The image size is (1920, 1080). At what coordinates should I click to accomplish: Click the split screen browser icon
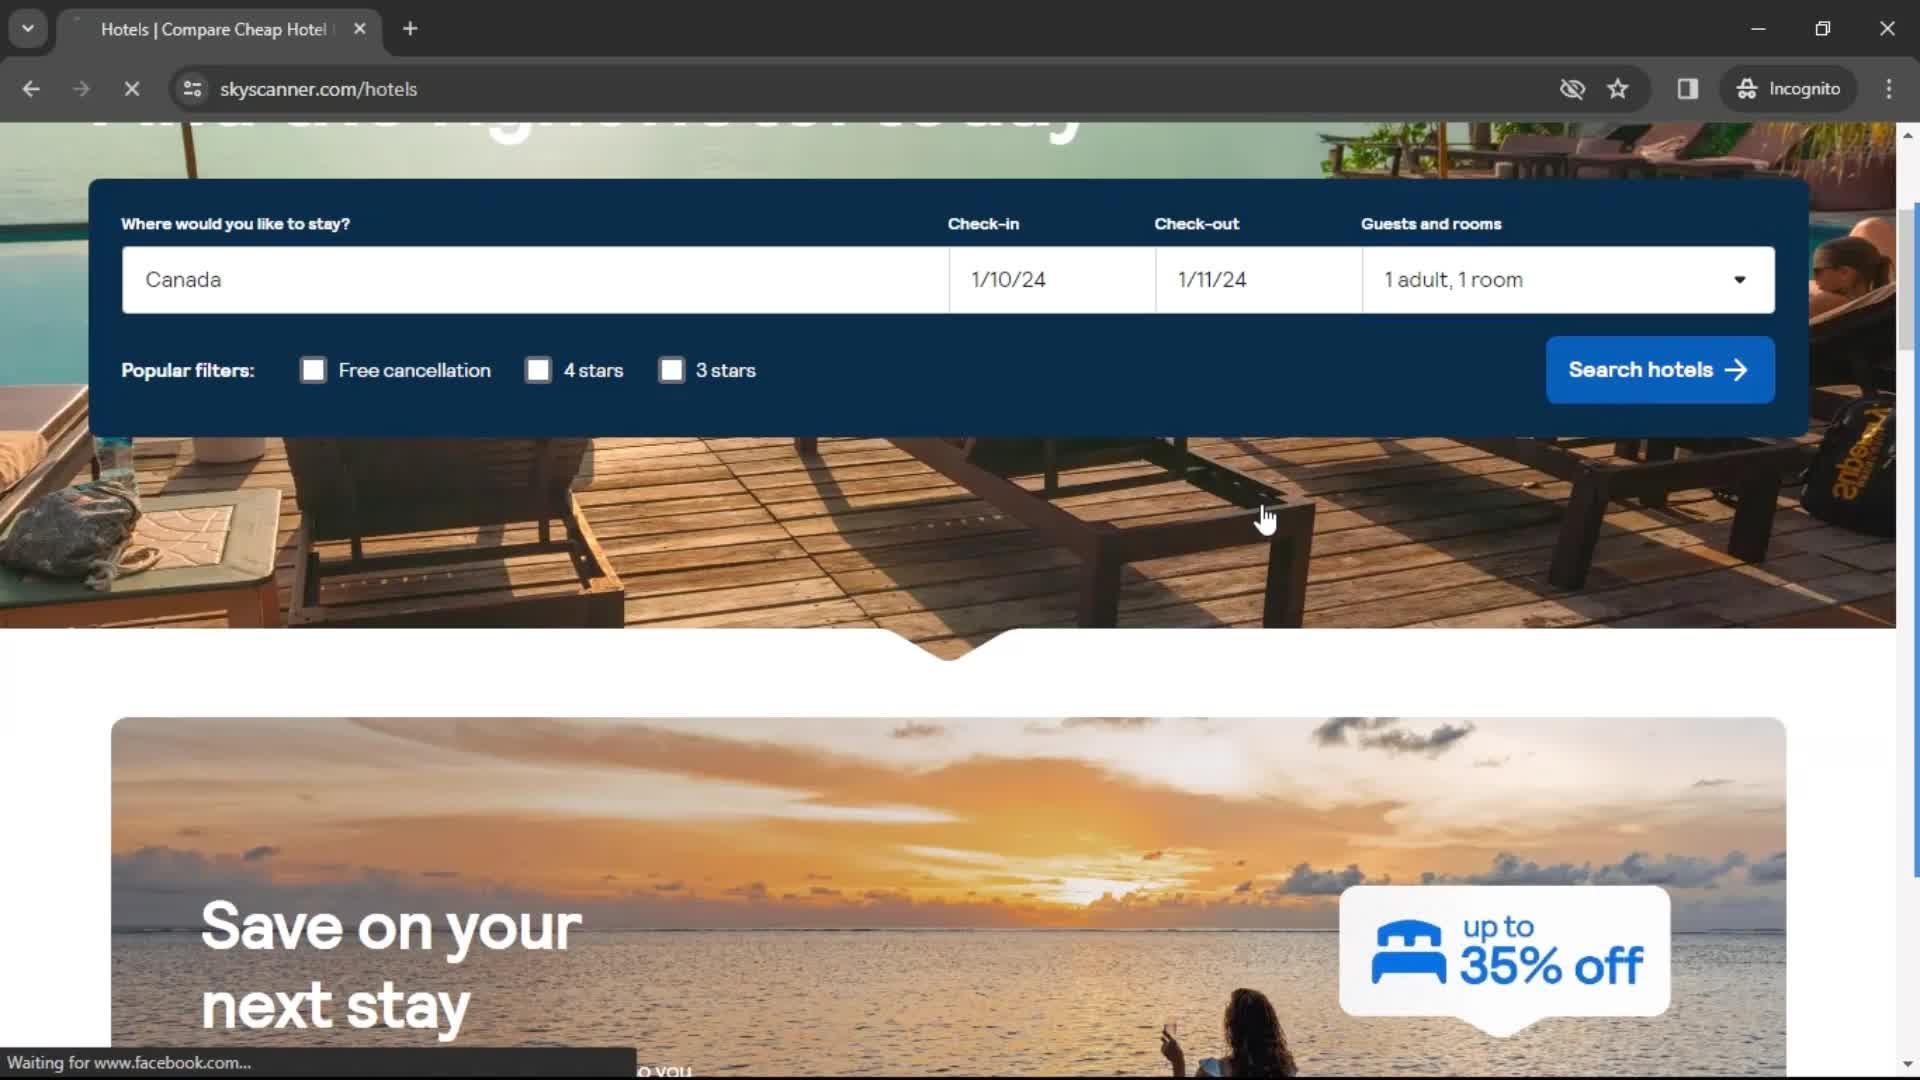click(x=1688, y=88)
